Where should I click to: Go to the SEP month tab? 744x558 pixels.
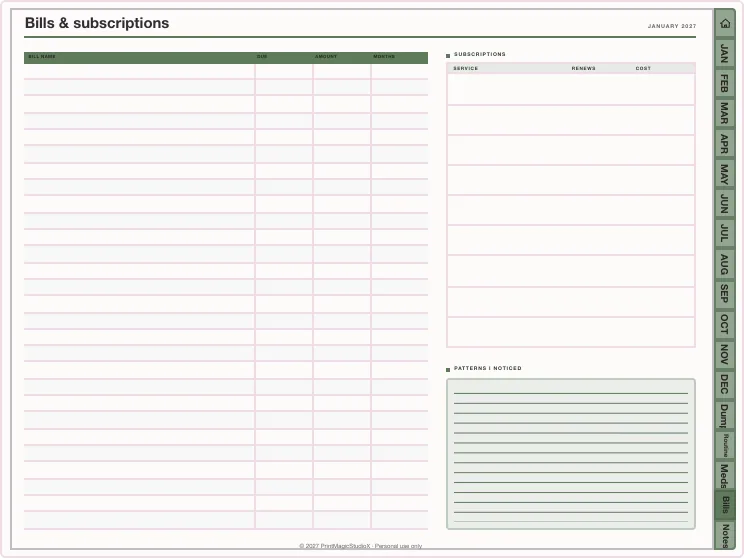725,294
